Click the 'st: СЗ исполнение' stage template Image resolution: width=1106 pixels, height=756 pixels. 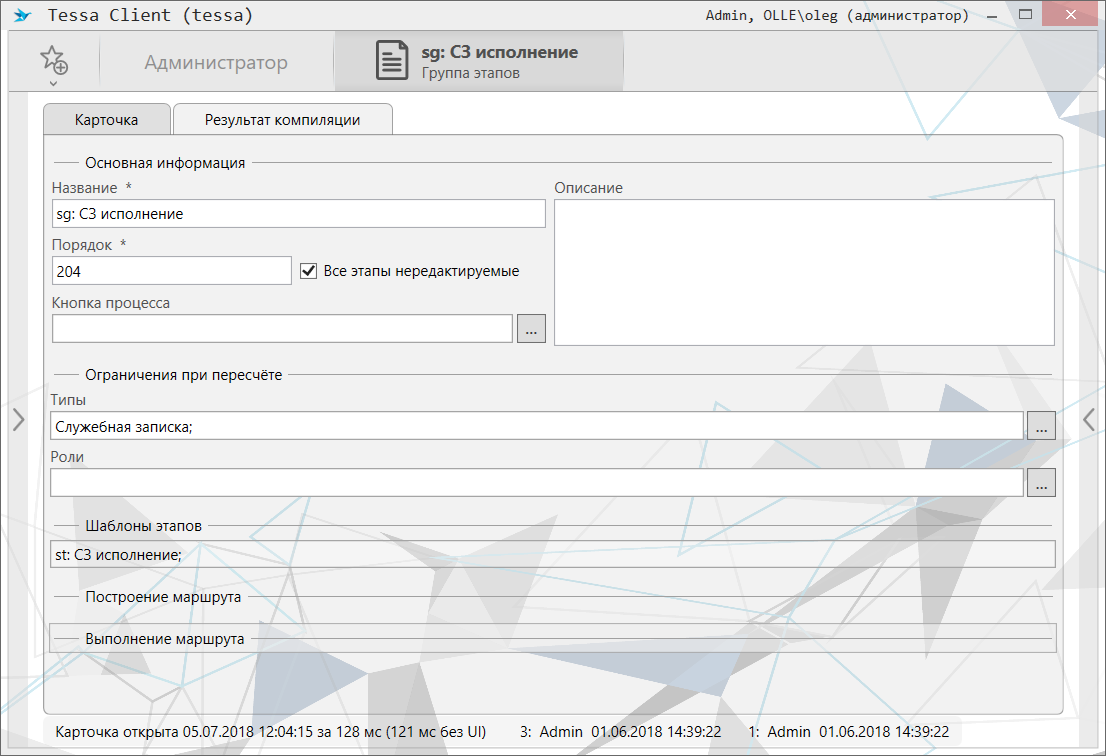[x=118, y=554]
